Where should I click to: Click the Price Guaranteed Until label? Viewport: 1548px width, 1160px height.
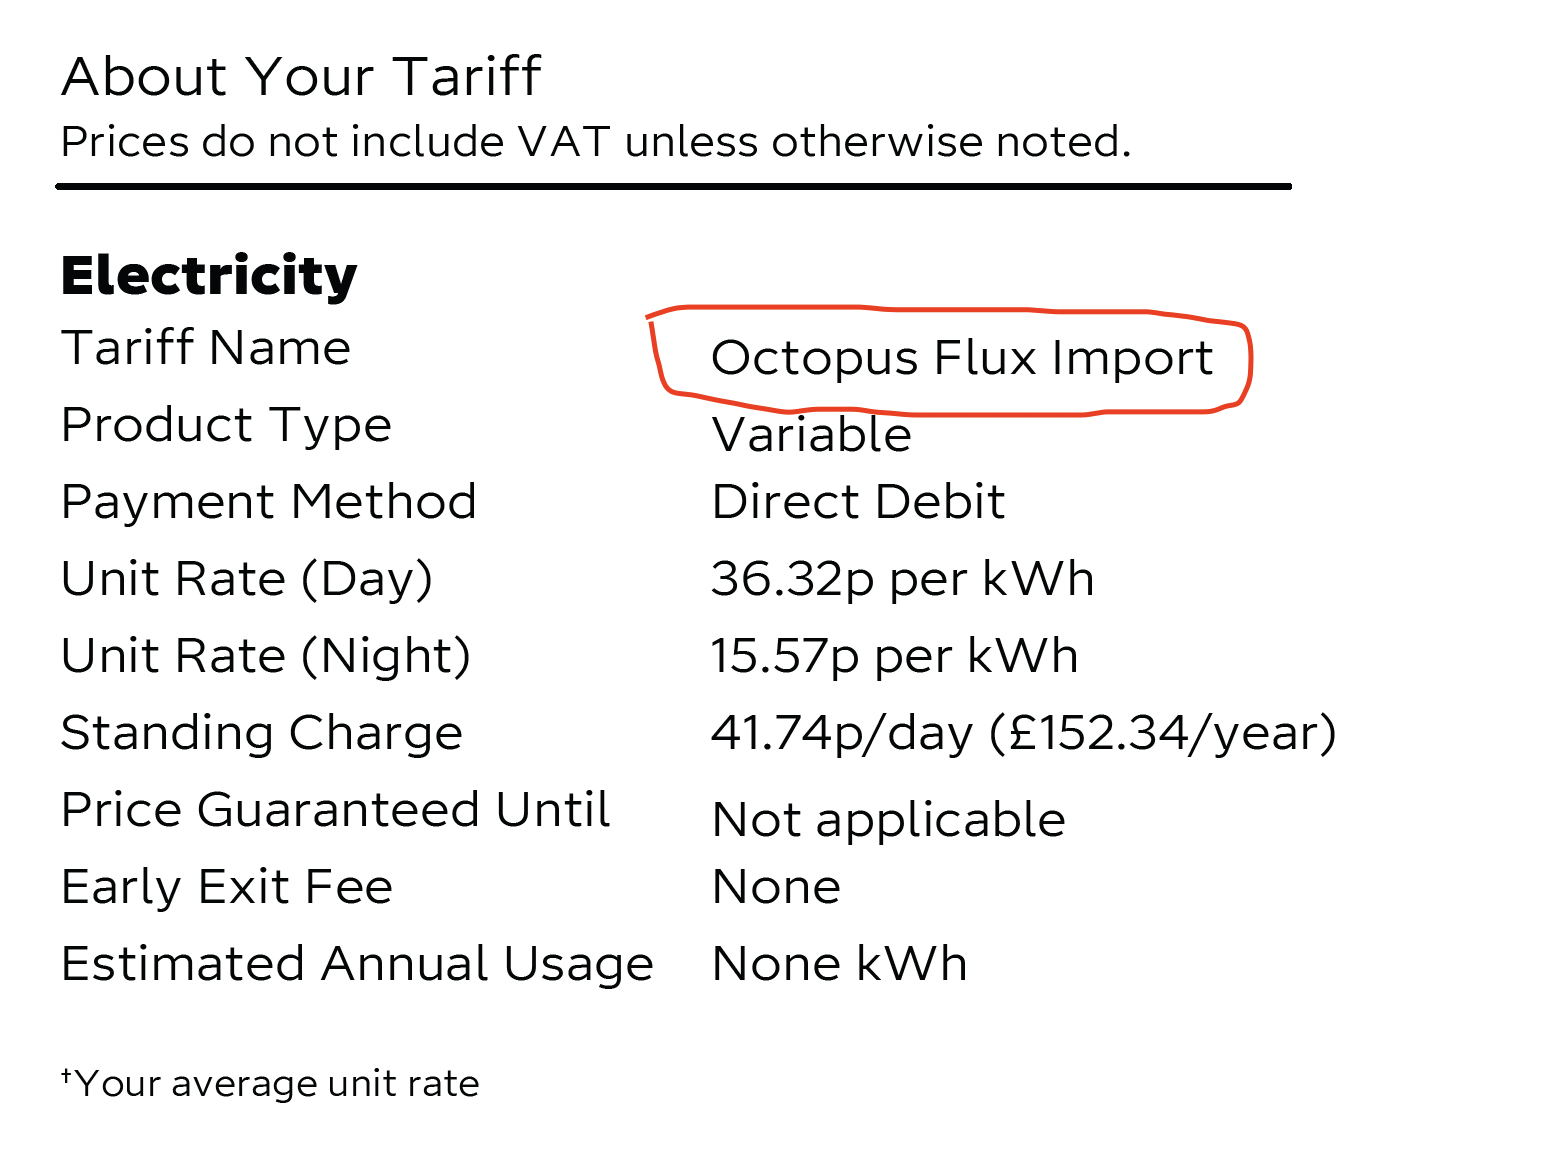point(336,810)
